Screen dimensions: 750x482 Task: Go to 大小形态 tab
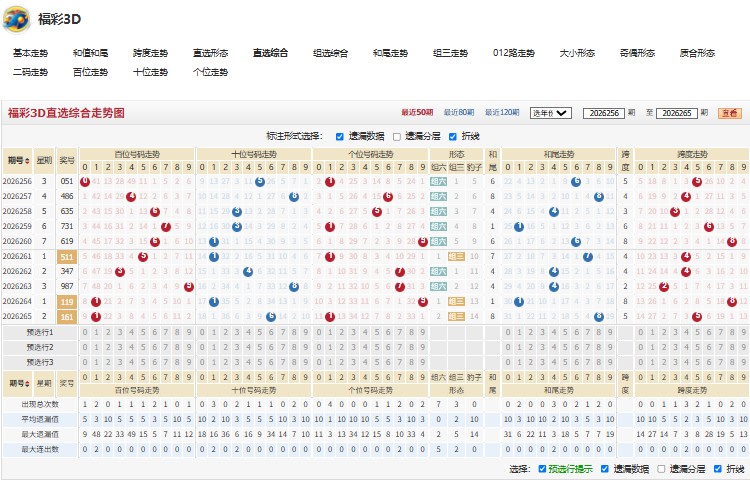tap(577, 53)
